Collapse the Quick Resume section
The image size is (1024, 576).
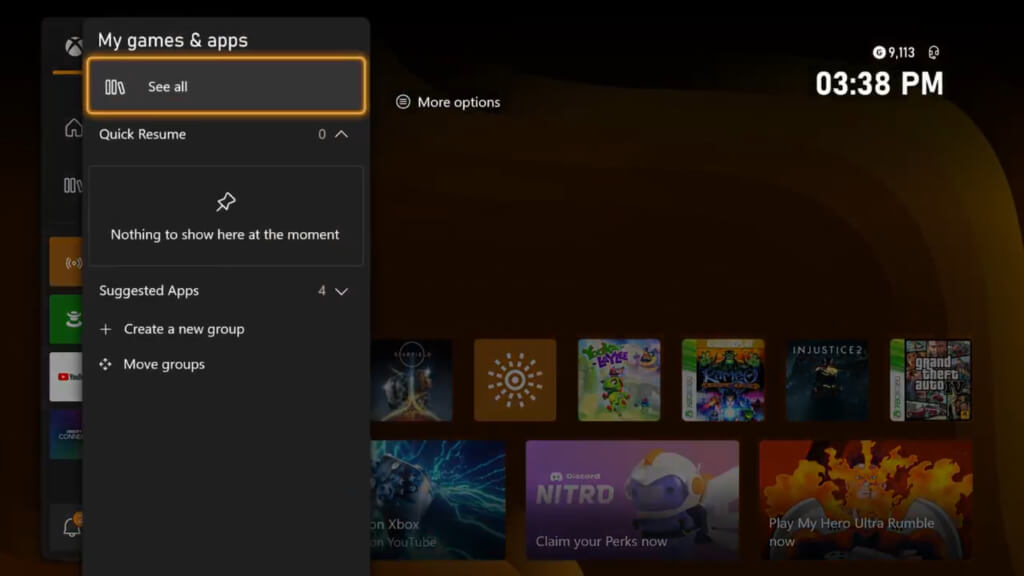(x=341, y=134)
